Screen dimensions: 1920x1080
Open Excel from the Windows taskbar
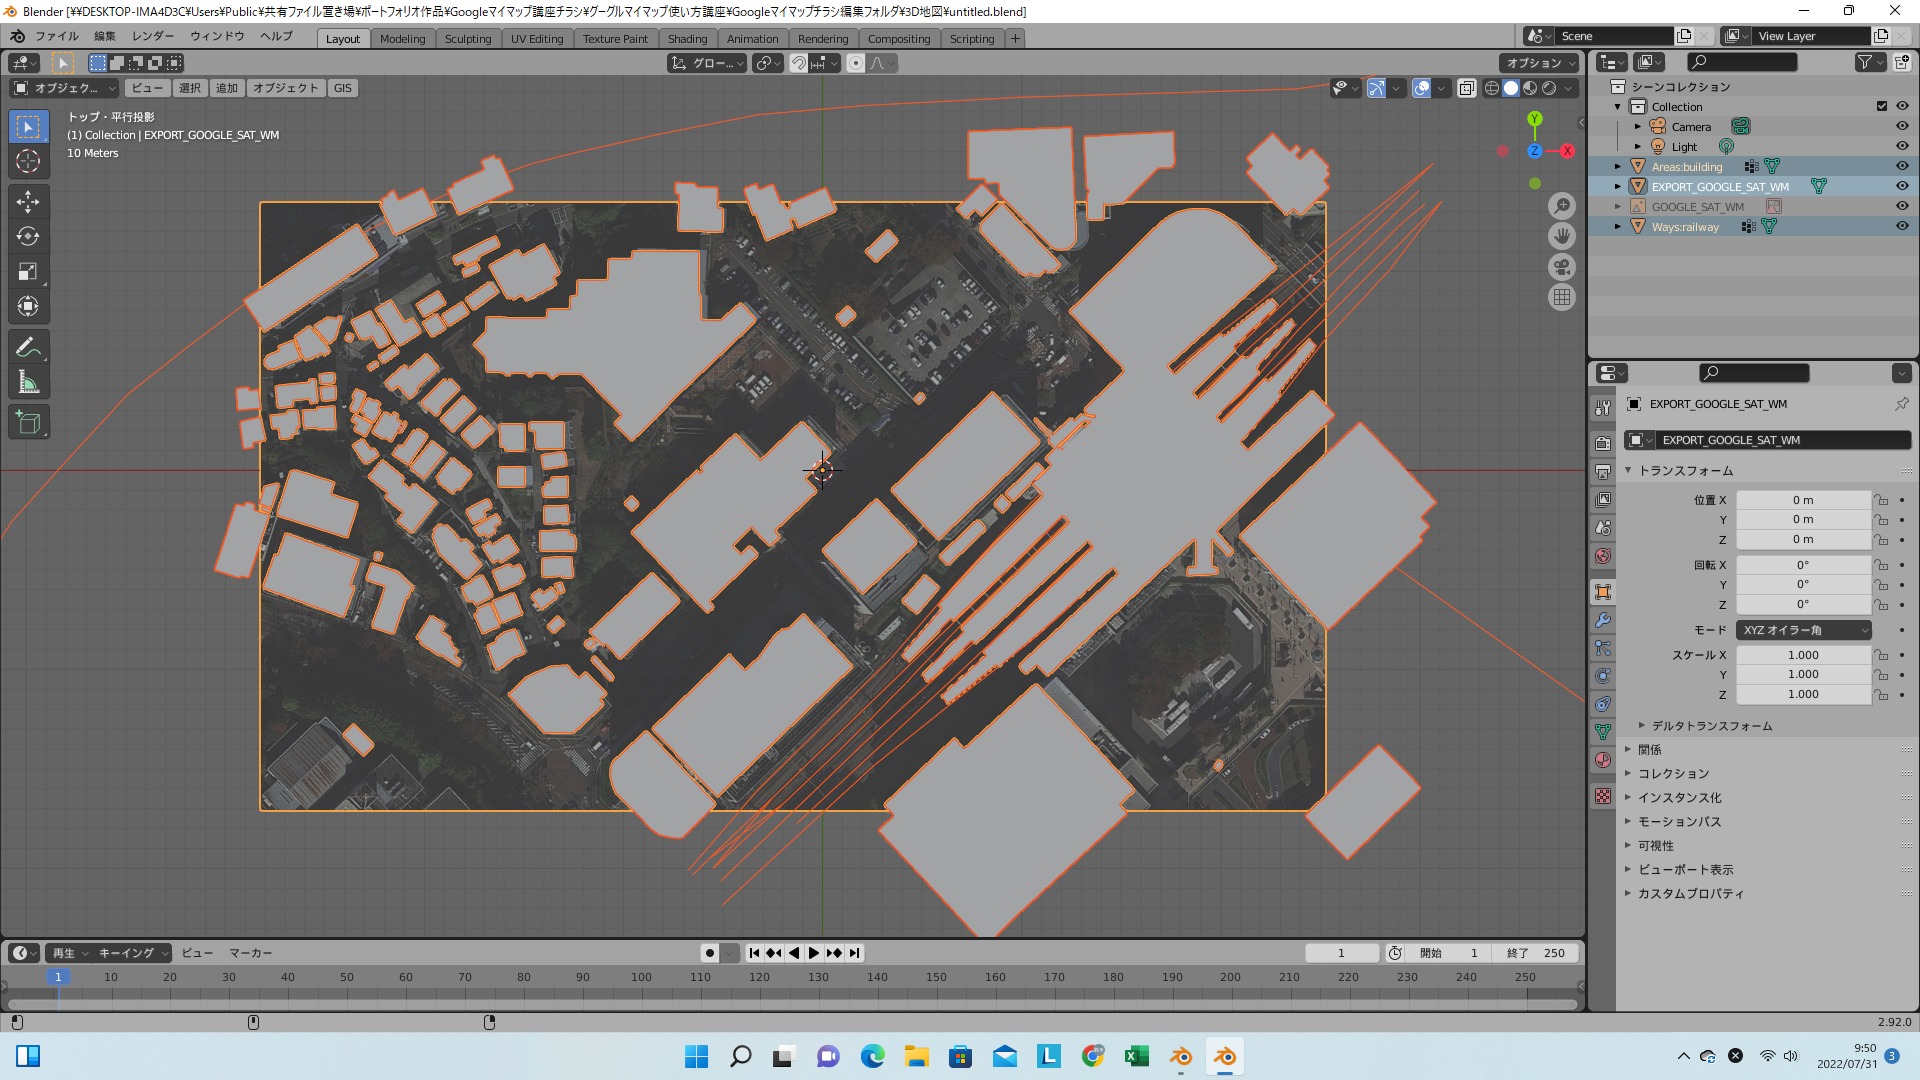(1136, 1056)
